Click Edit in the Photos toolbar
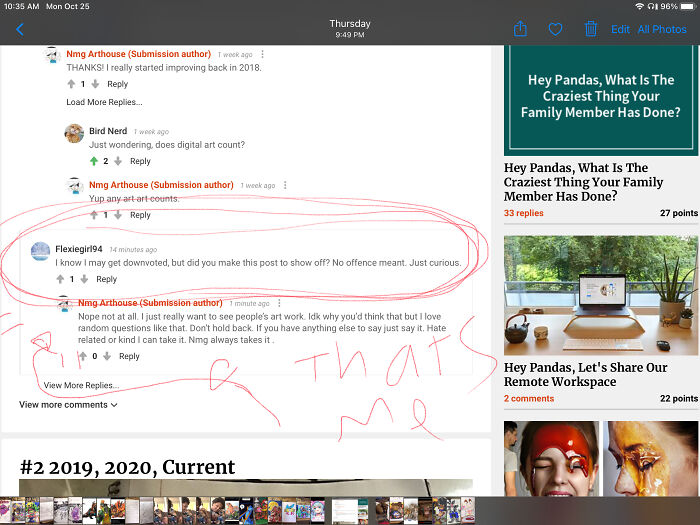Viewport: 700px width, 525px height. tap(620, 29)
